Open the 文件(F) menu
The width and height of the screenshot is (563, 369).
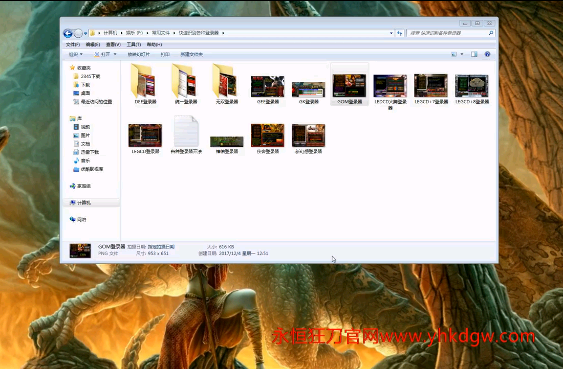pos(73,45)
